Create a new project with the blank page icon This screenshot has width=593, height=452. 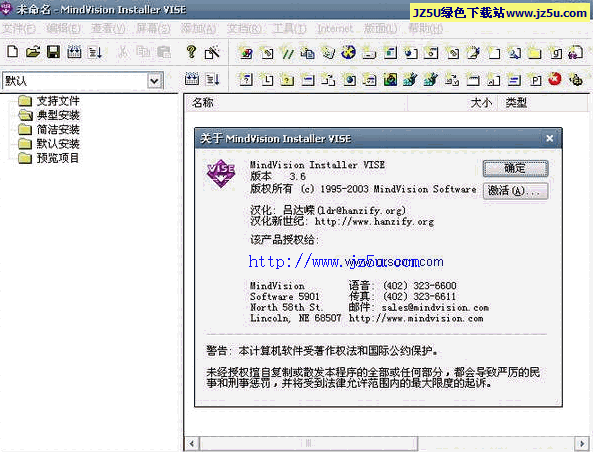pos(13,51)
